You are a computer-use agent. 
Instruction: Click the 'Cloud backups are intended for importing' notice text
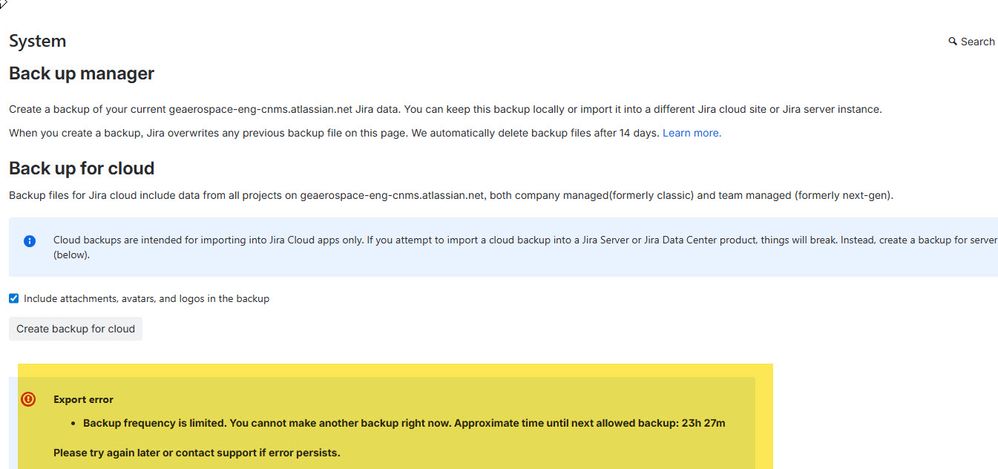[525, 248]
